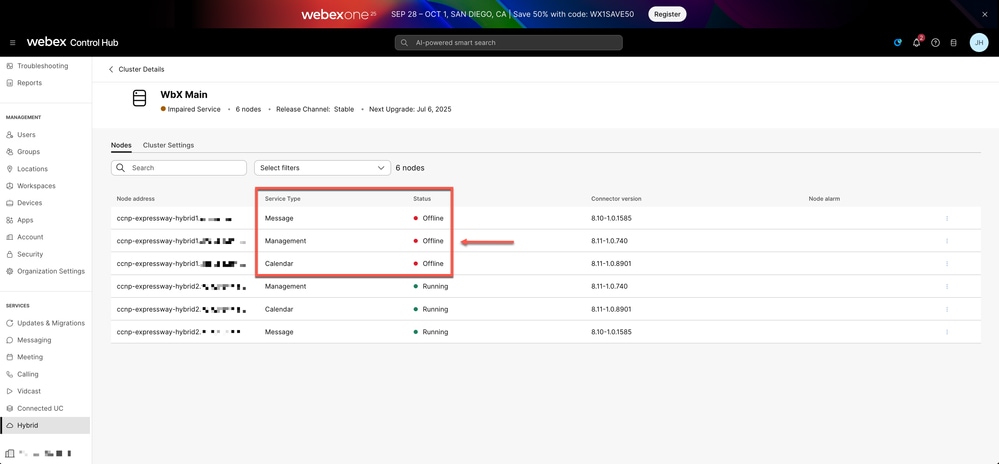Click the Meeting calendar icon
Screen dimensions: 999x464
coord(10,357)
